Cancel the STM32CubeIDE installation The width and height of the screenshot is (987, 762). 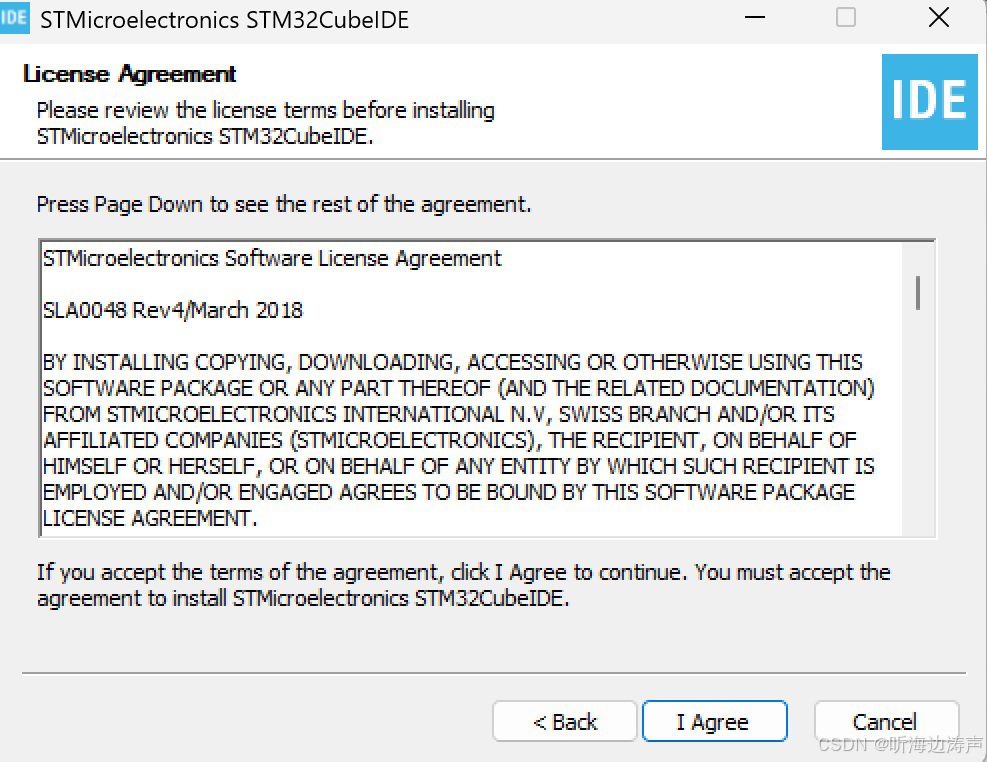886,721
